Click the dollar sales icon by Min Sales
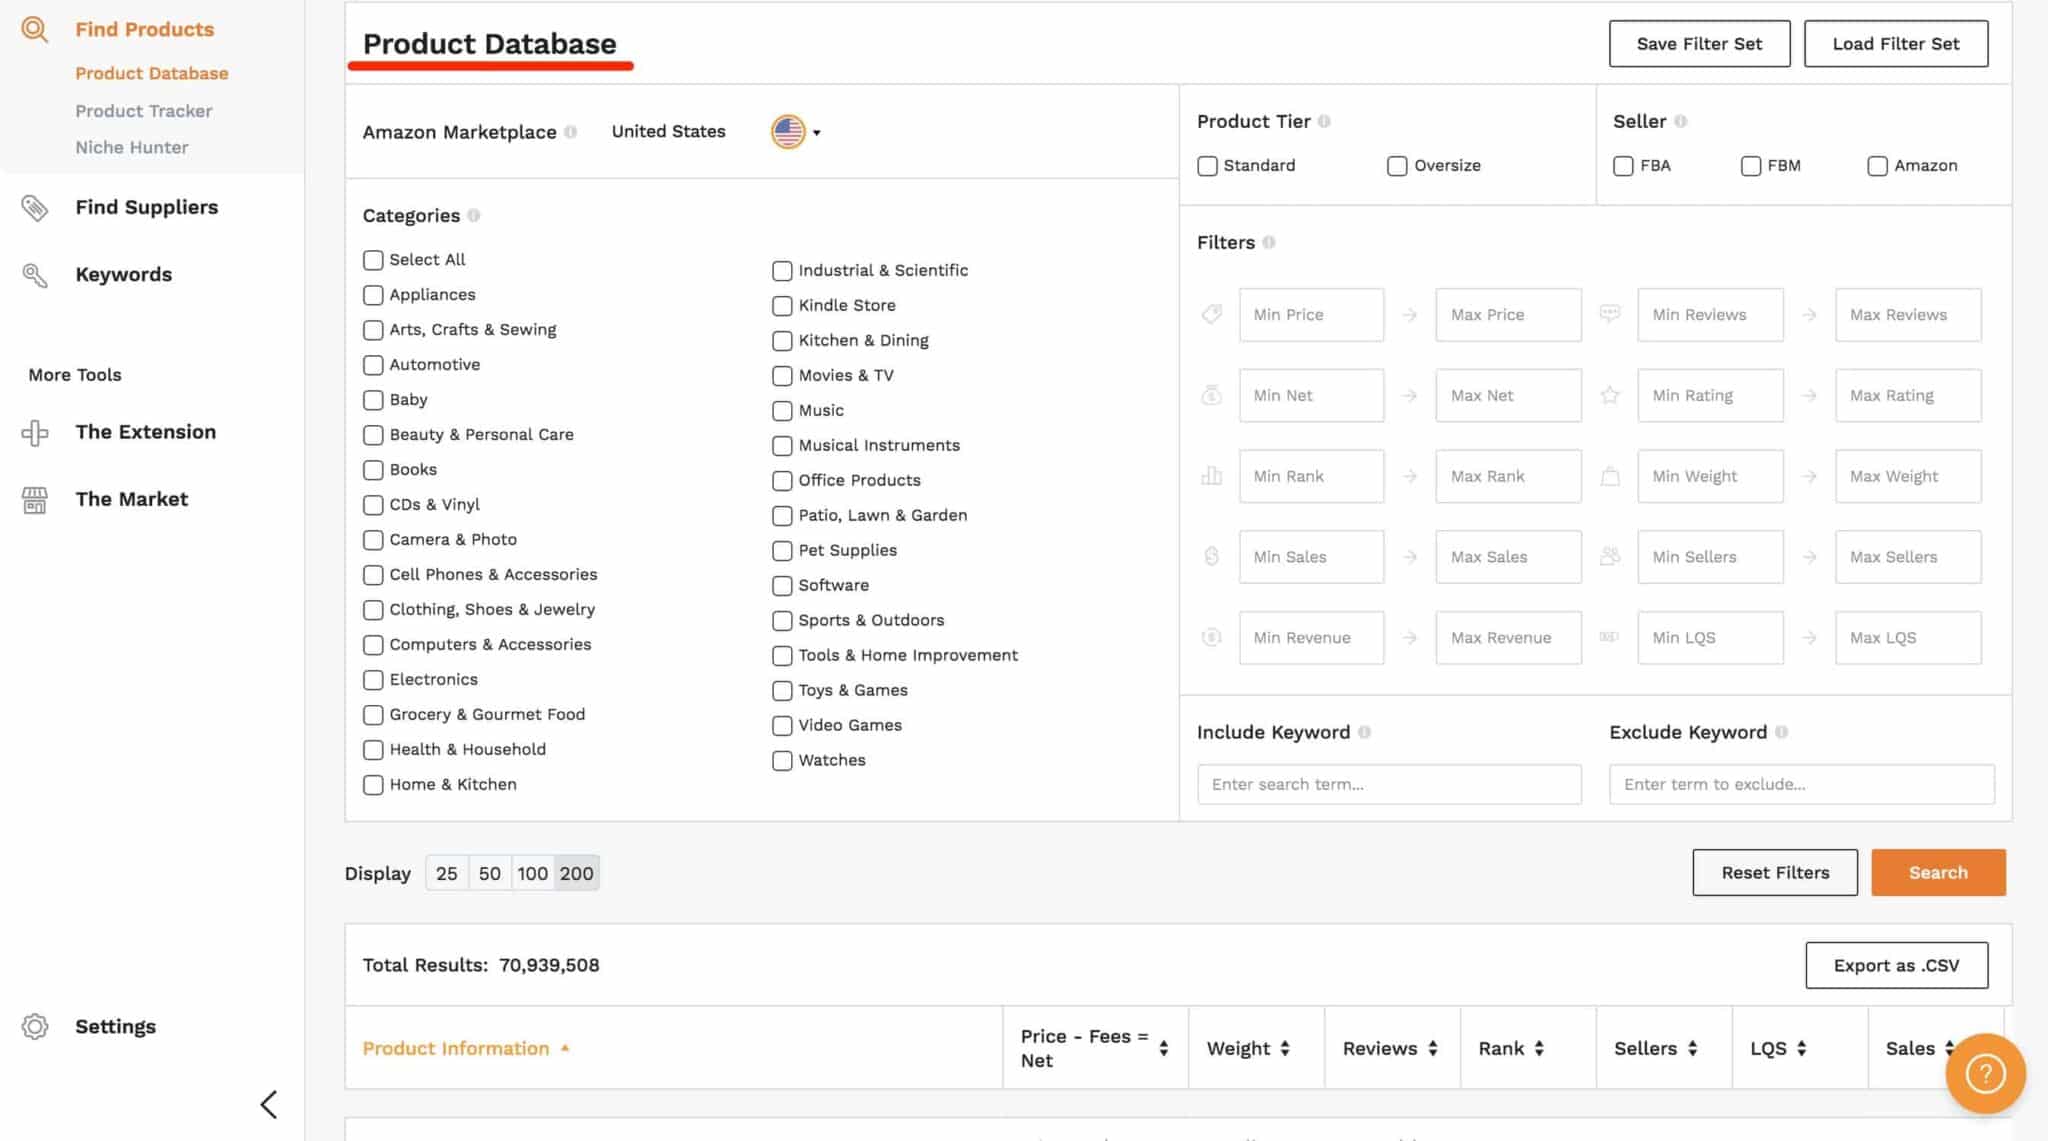This screenshot has height=1141, width=2048. (1212, 557)
